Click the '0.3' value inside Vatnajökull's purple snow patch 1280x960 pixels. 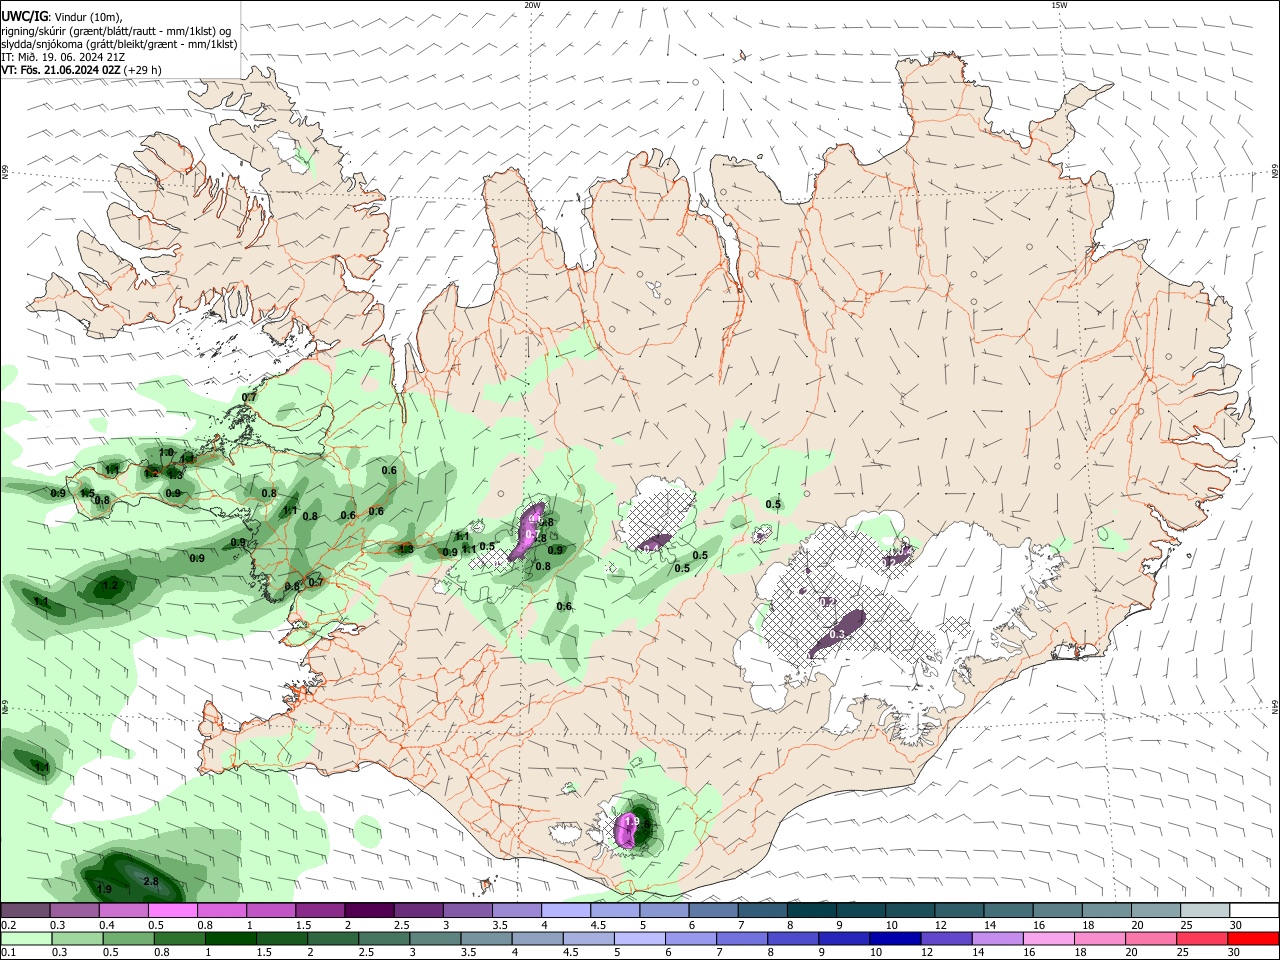coord(838,634)
